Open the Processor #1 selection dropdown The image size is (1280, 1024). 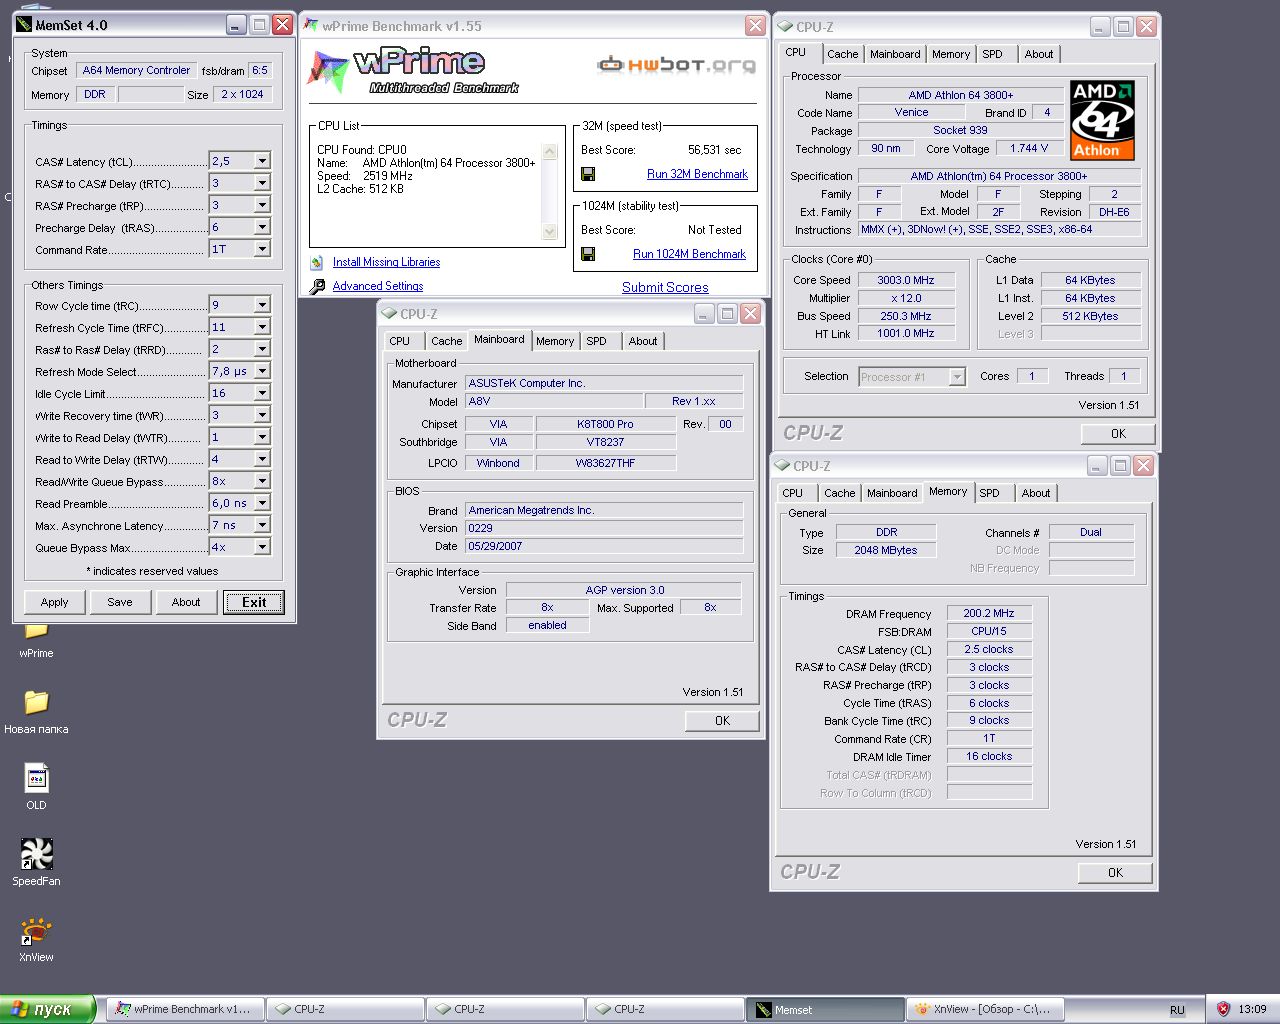coord(957,377)
